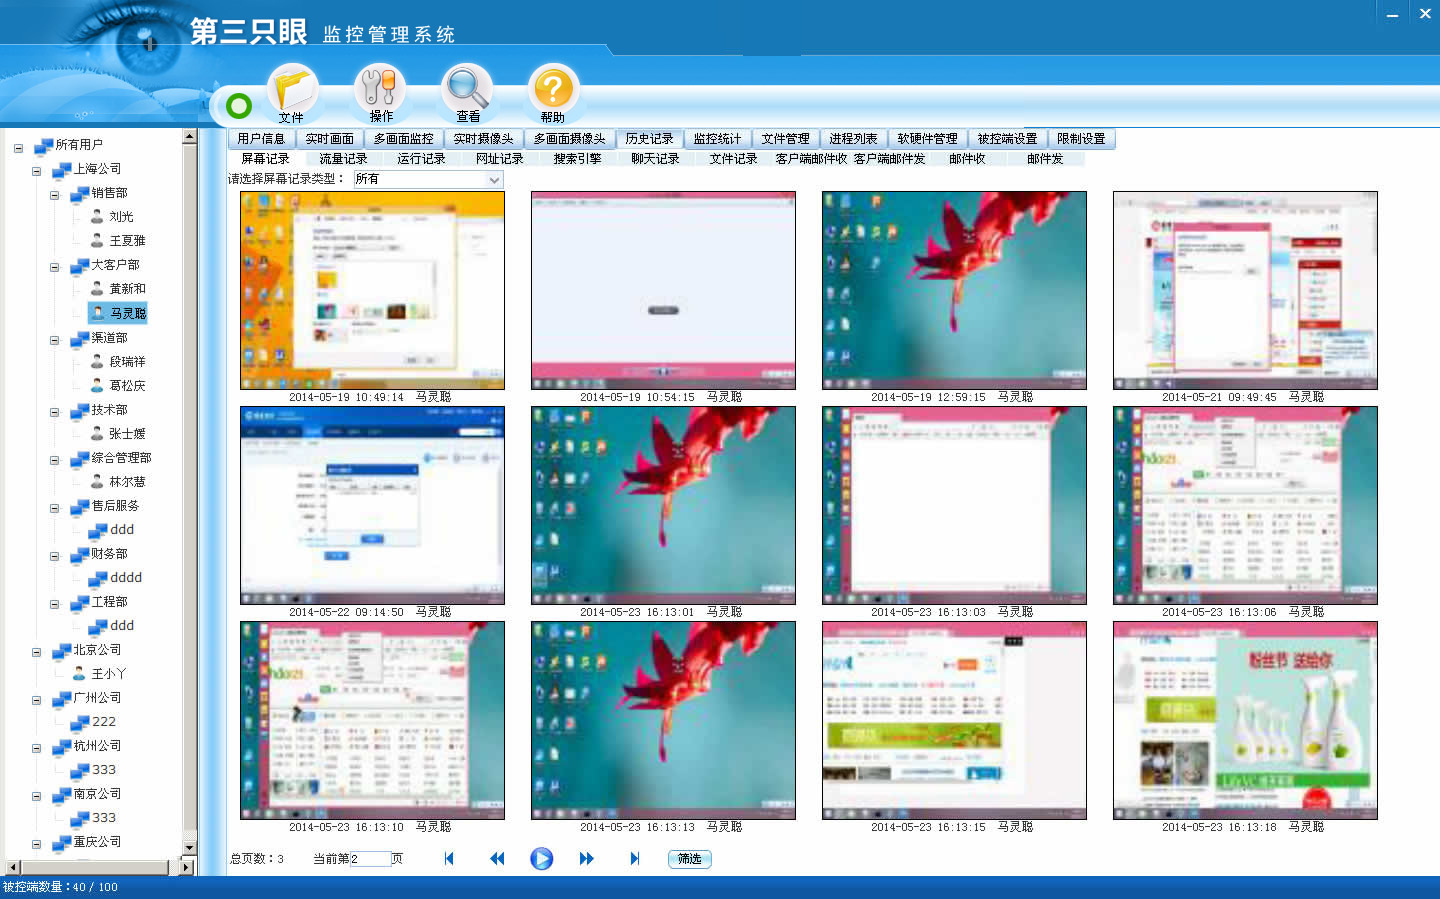The width and height of the screenshot is (1440, 899).
Task: Select user 刘光 in the tree
Action: pyautogui.click(x=121, y=217)
